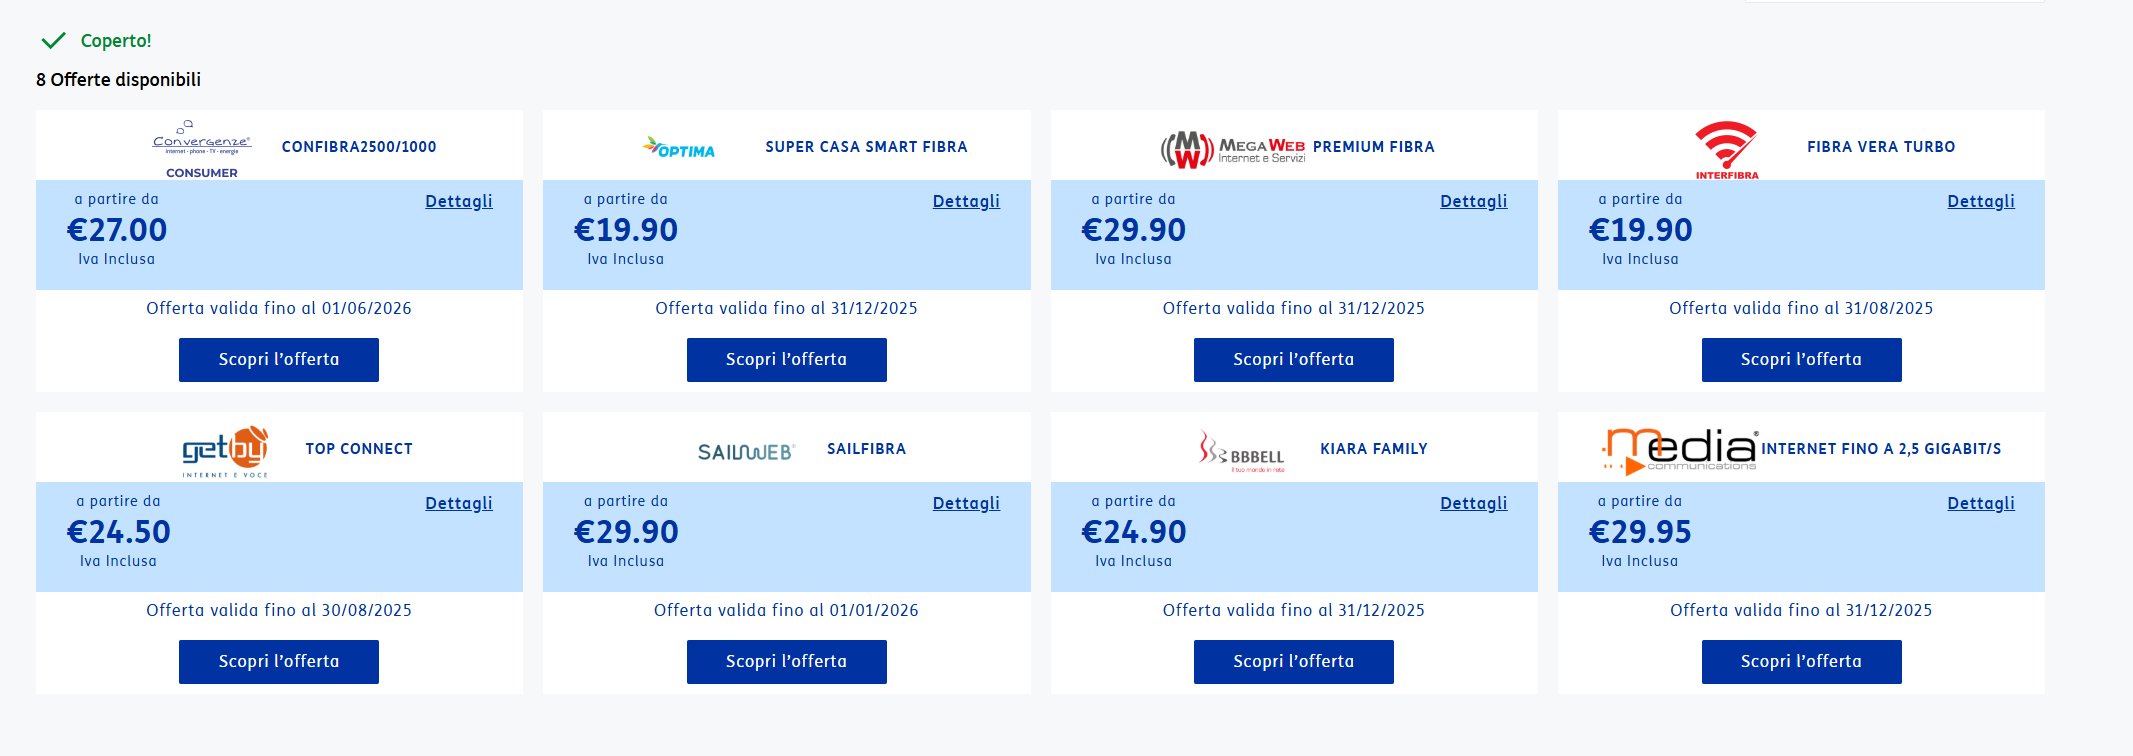Open Dettagli for Top Connect offer
Image resolution: width=2133 pixels, height=756 pixels.
tap(458, 503)
